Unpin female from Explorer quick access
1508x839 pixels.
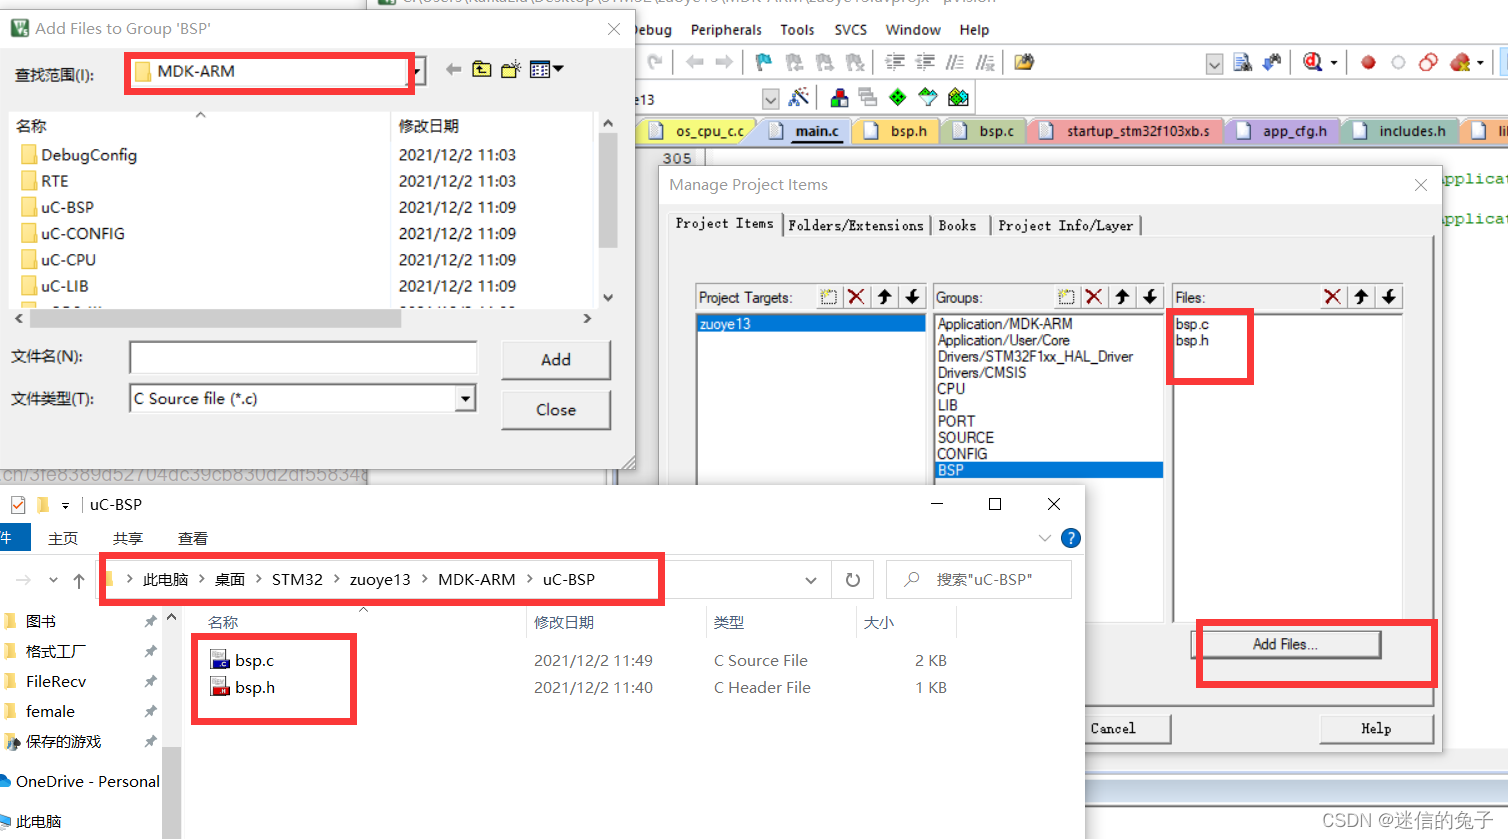tap(150, 712)
